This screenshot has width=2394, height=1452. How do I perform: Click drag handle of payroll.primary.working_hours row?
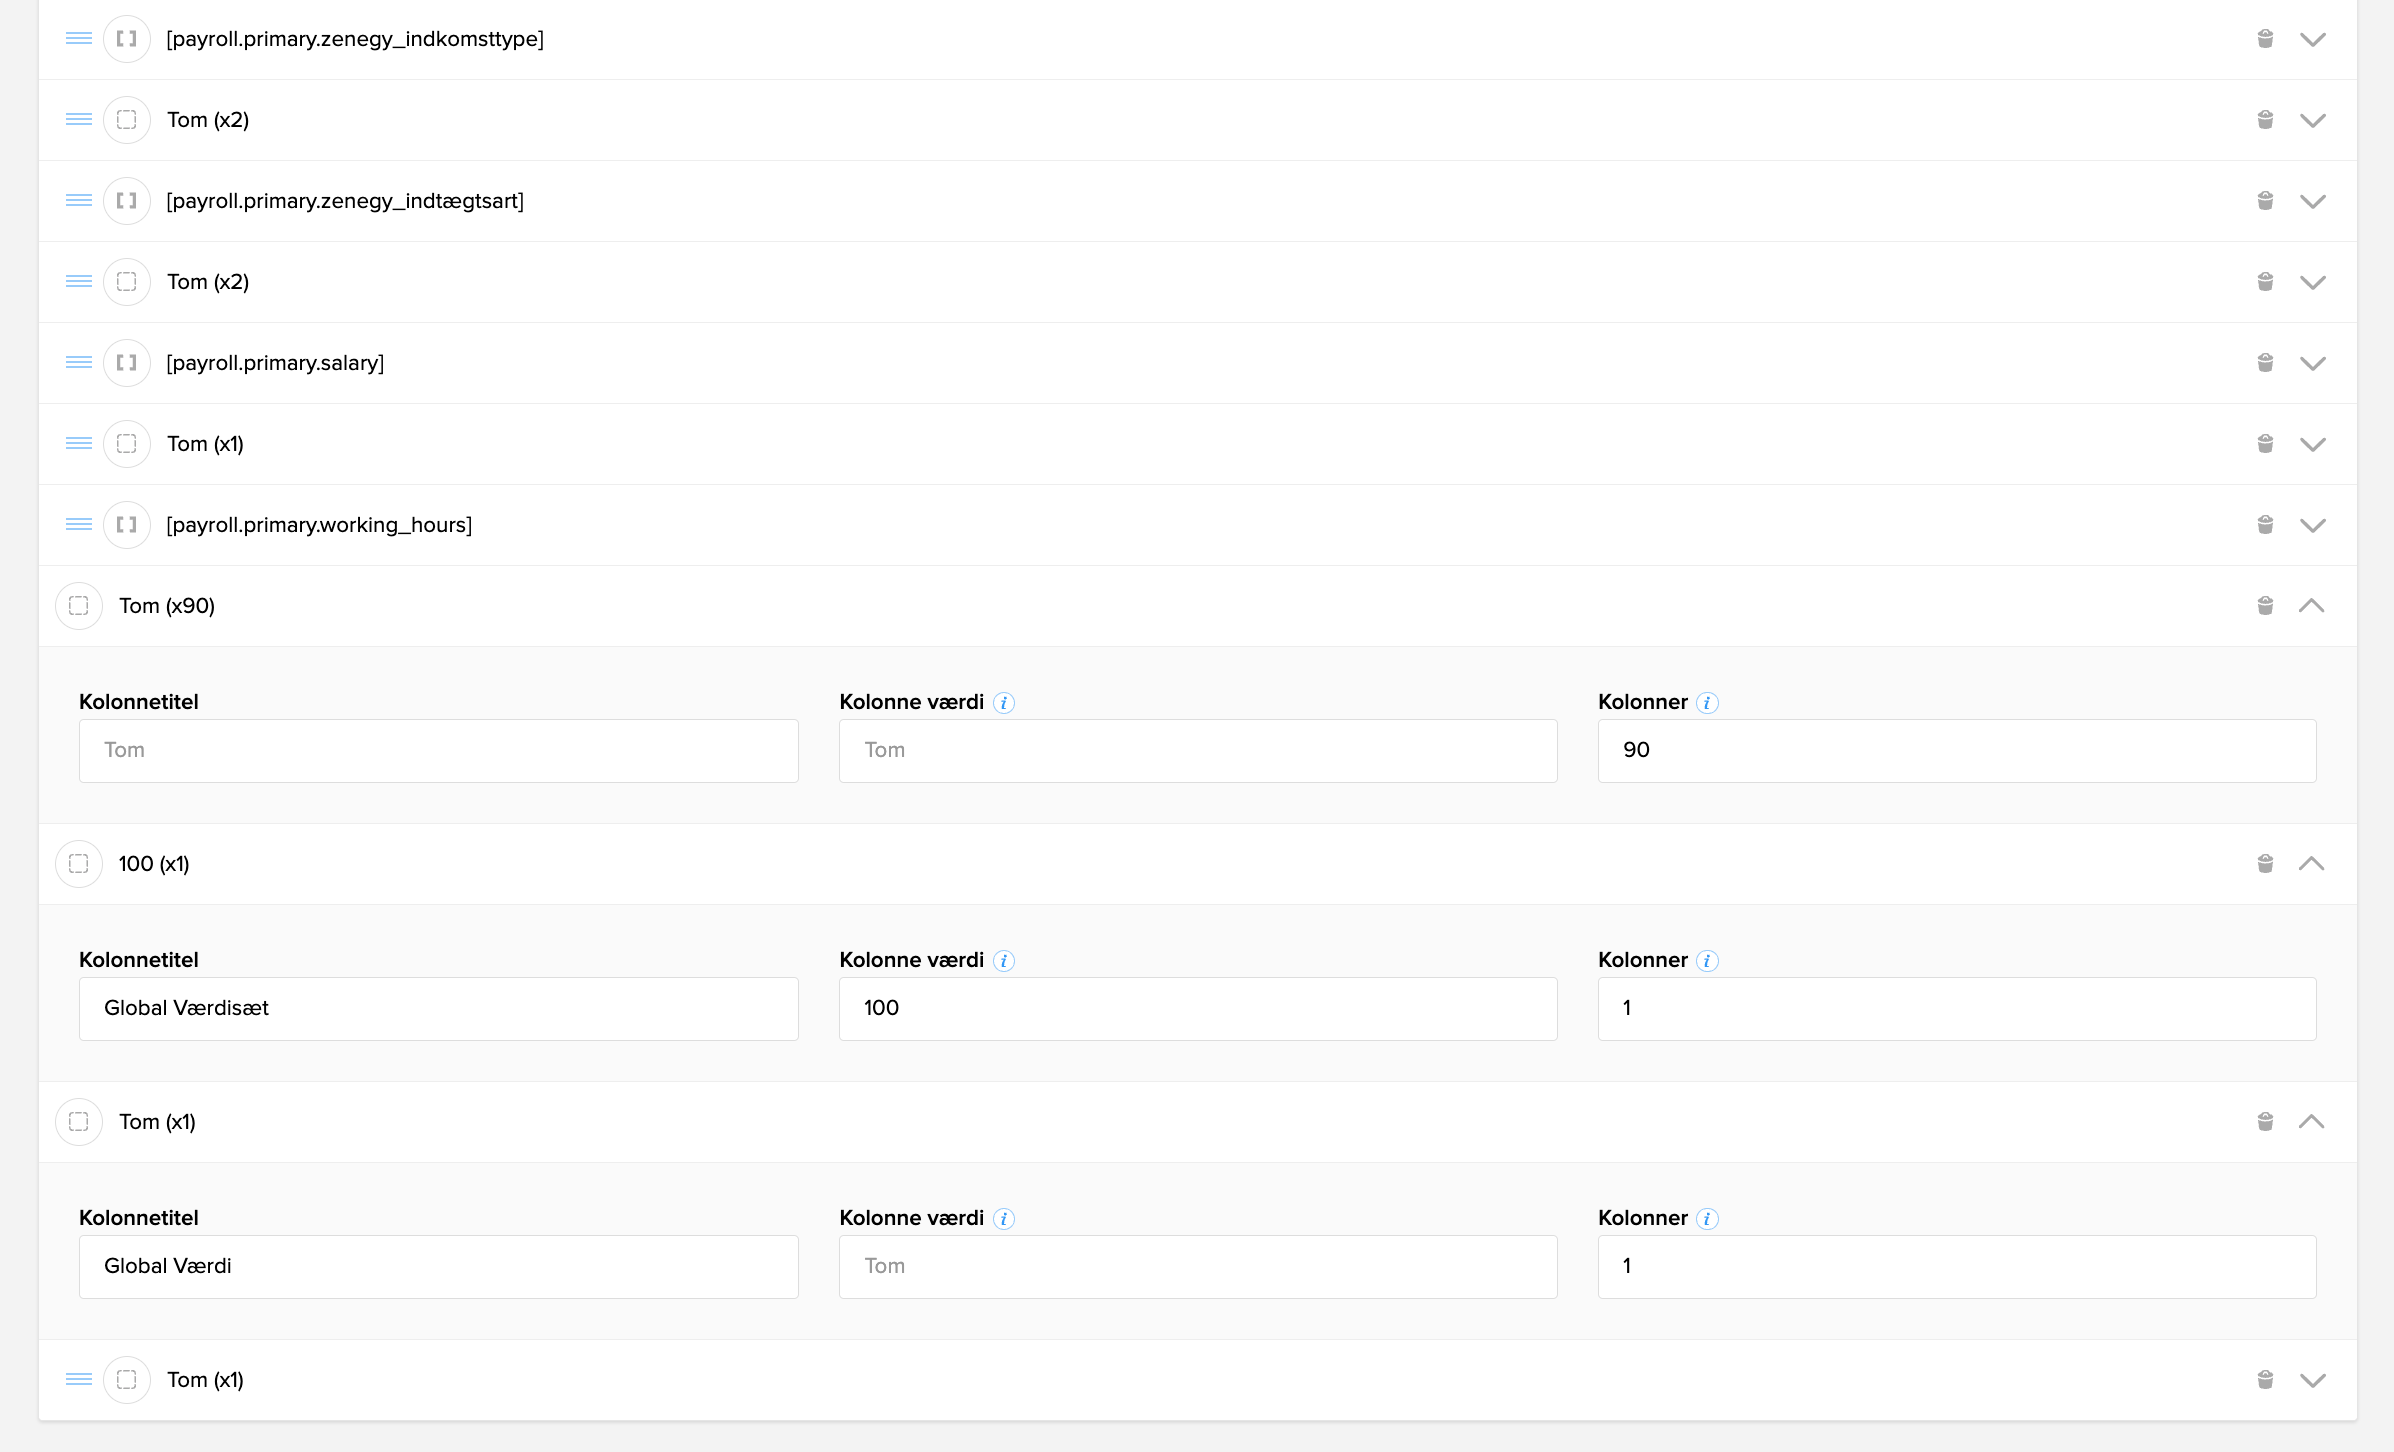pyautogui.click(x=79, y=525)
